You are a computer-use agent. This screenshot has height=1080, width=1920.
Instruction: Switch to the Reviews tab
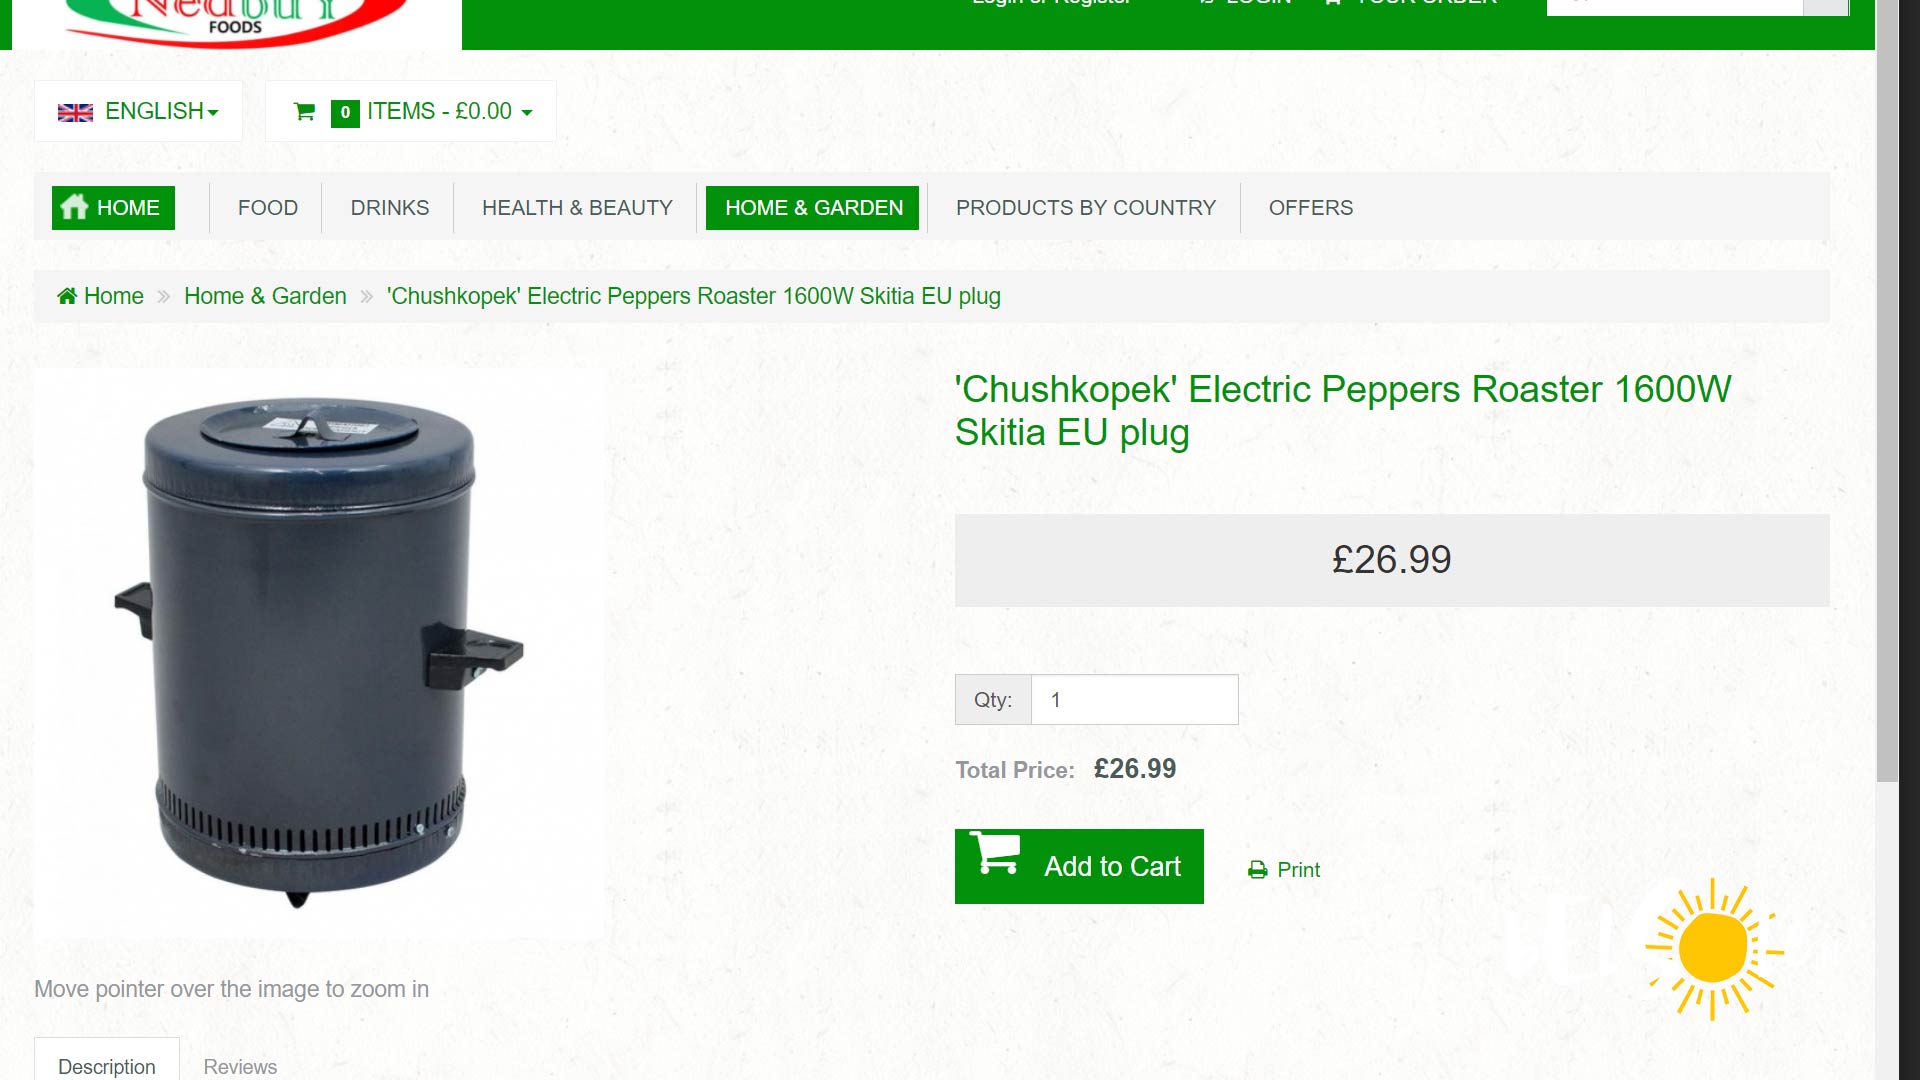coord(240,1066)
